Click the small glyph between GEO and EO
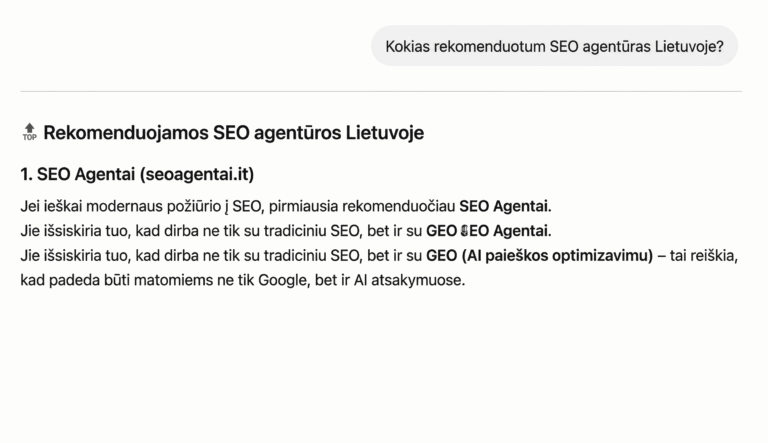The image size is (768, 443). (464, 231)
